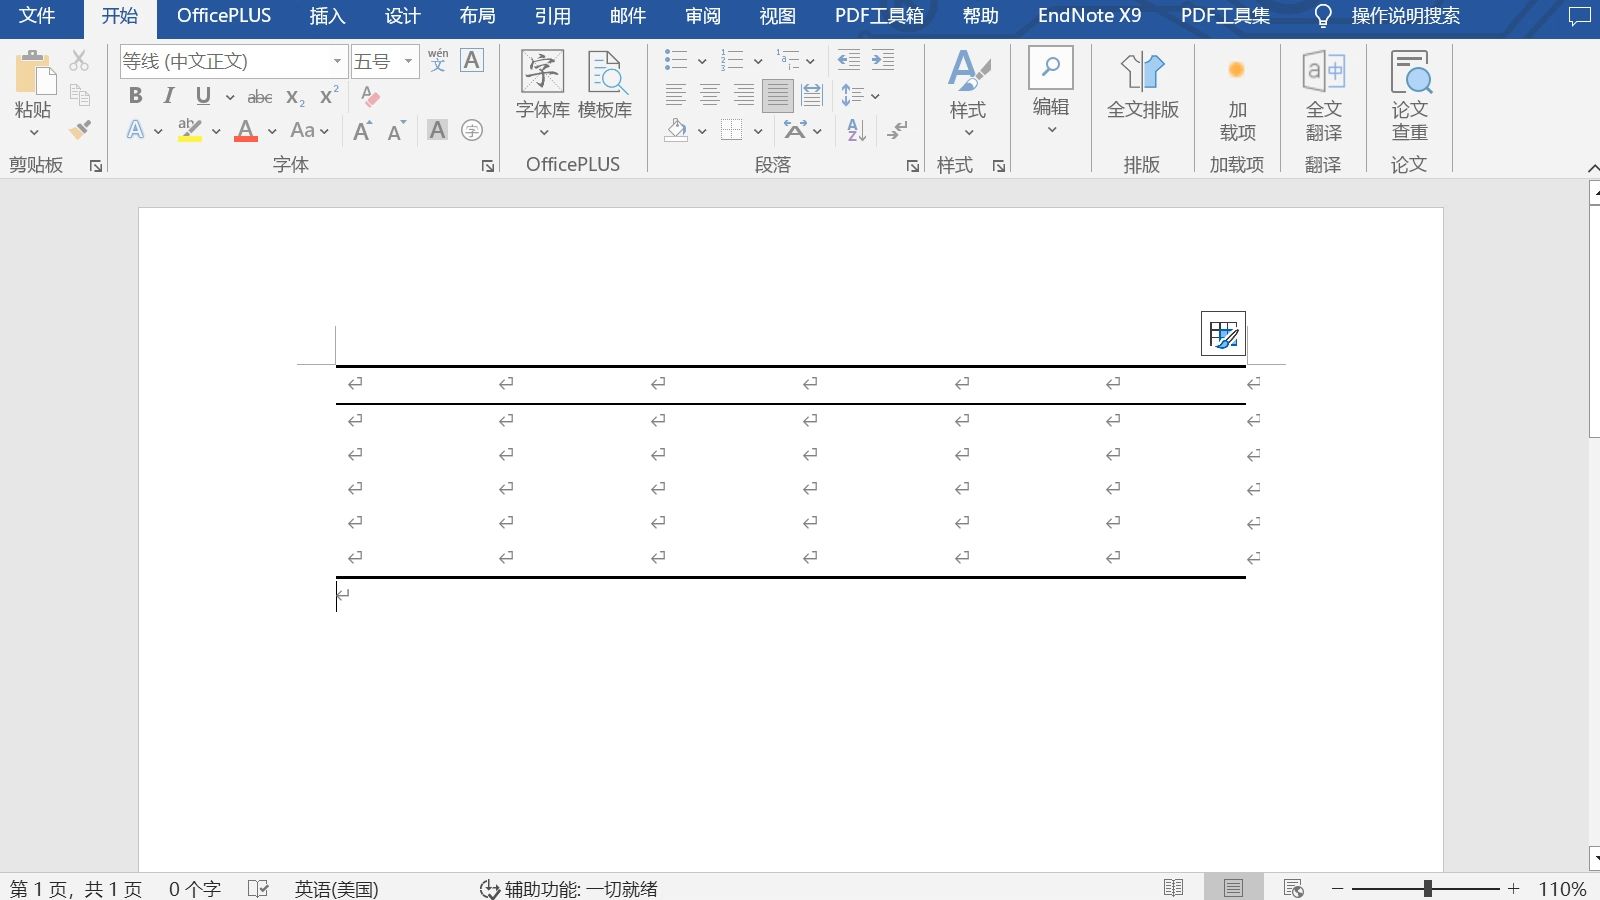This screenshot has height=900, width=1600.
Task: Open the font name dropdown
Action: tap(336, 61)
